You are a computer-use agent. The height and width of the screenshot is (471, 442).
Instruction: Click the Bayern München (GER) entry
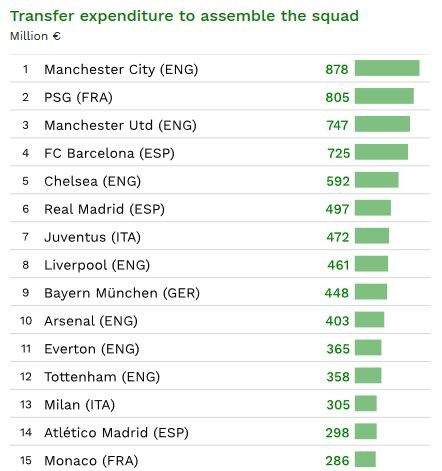[122, 293]
